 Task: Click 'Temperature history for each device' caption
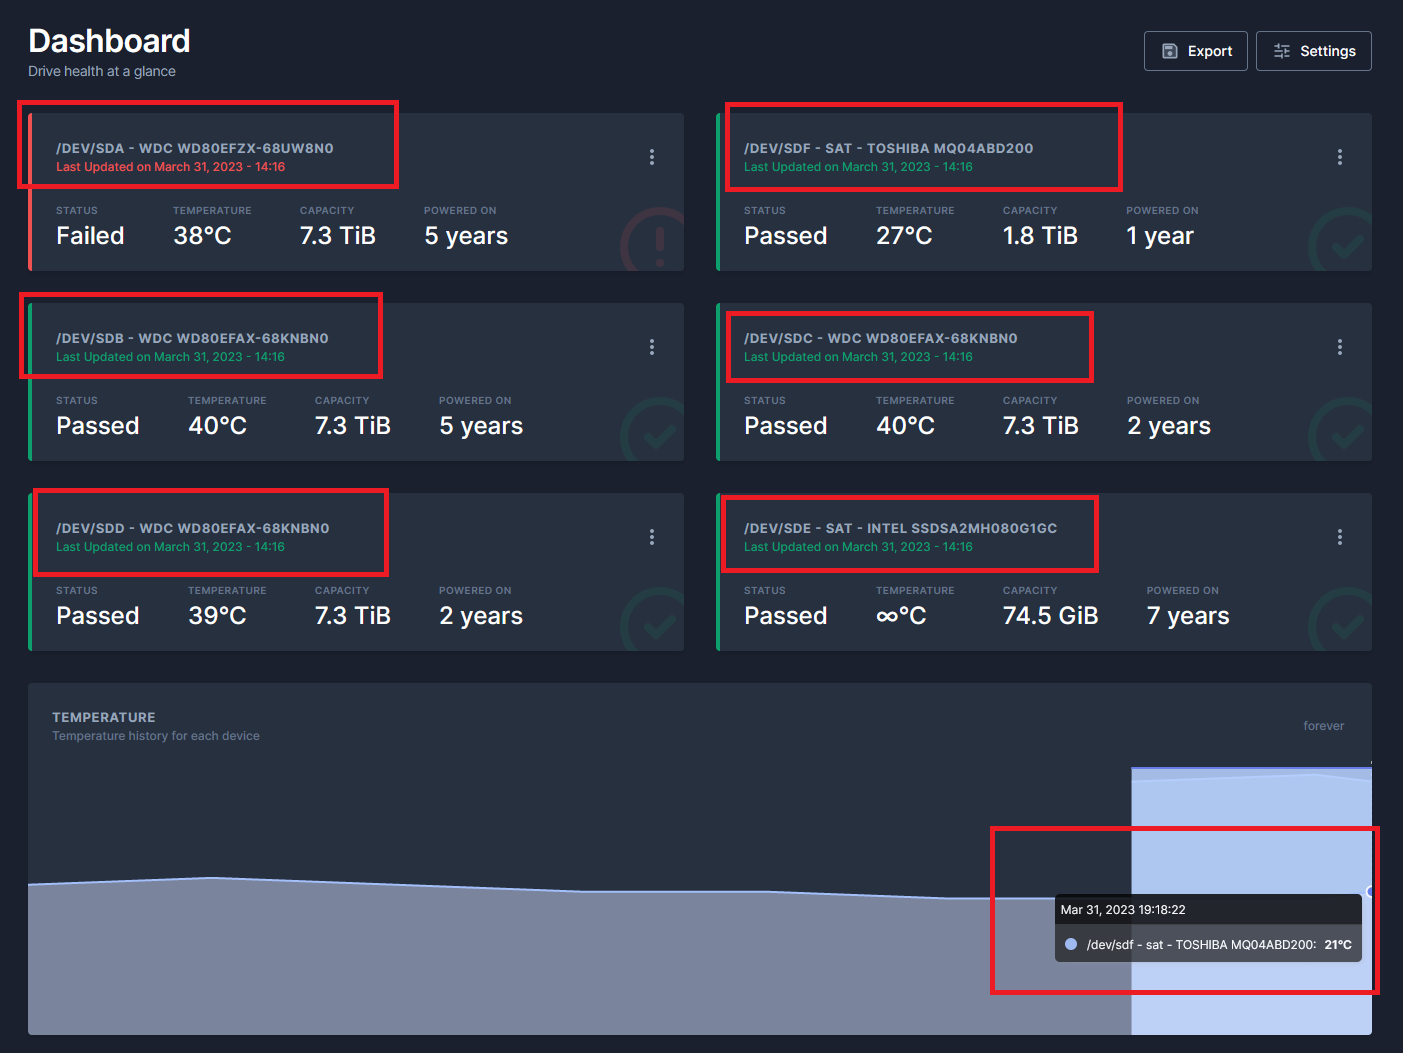tap(156, 736)
